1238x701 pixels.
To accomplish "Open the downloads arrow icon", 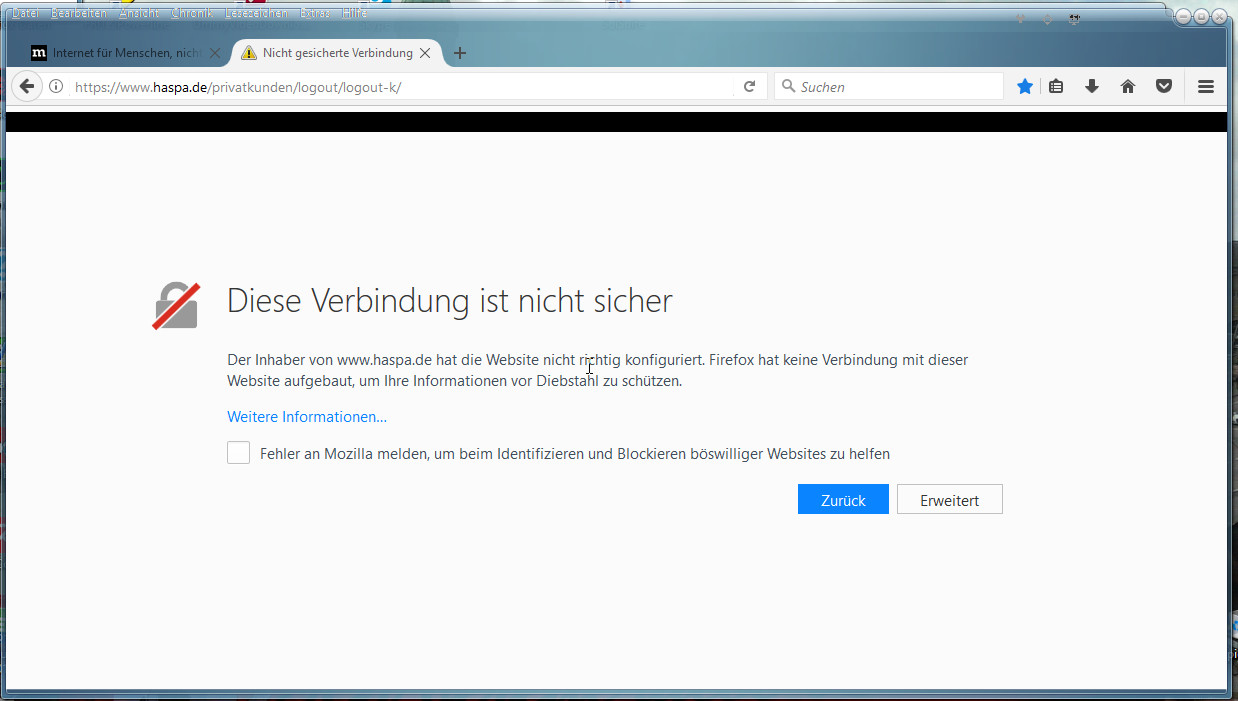I will 1092,87.
